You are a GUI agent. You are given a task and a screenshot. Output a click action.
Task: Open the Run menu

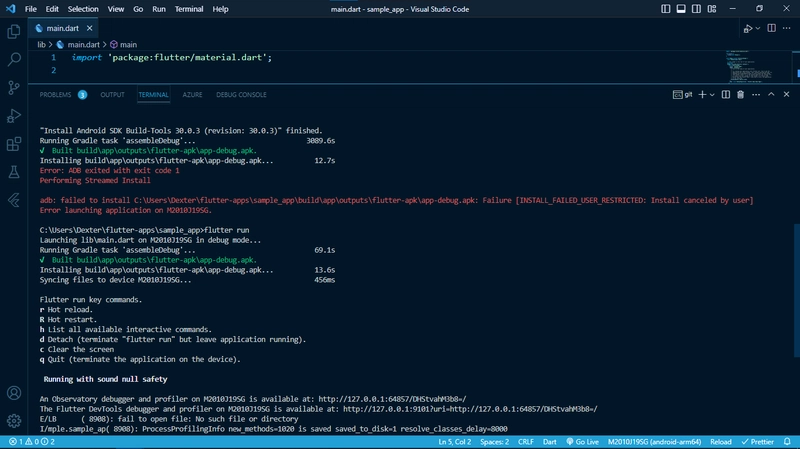159,9
